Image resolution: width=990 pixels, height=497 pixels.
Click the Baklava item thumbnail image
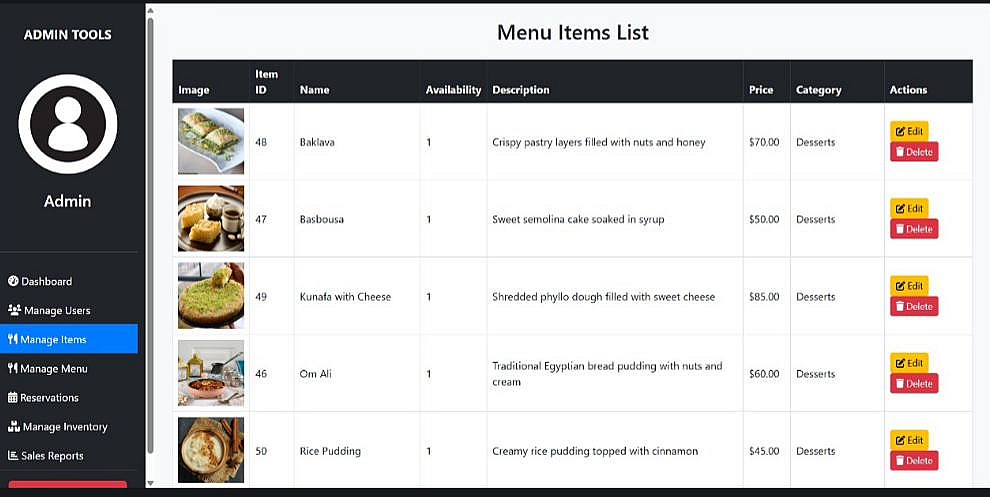[211, 141]
